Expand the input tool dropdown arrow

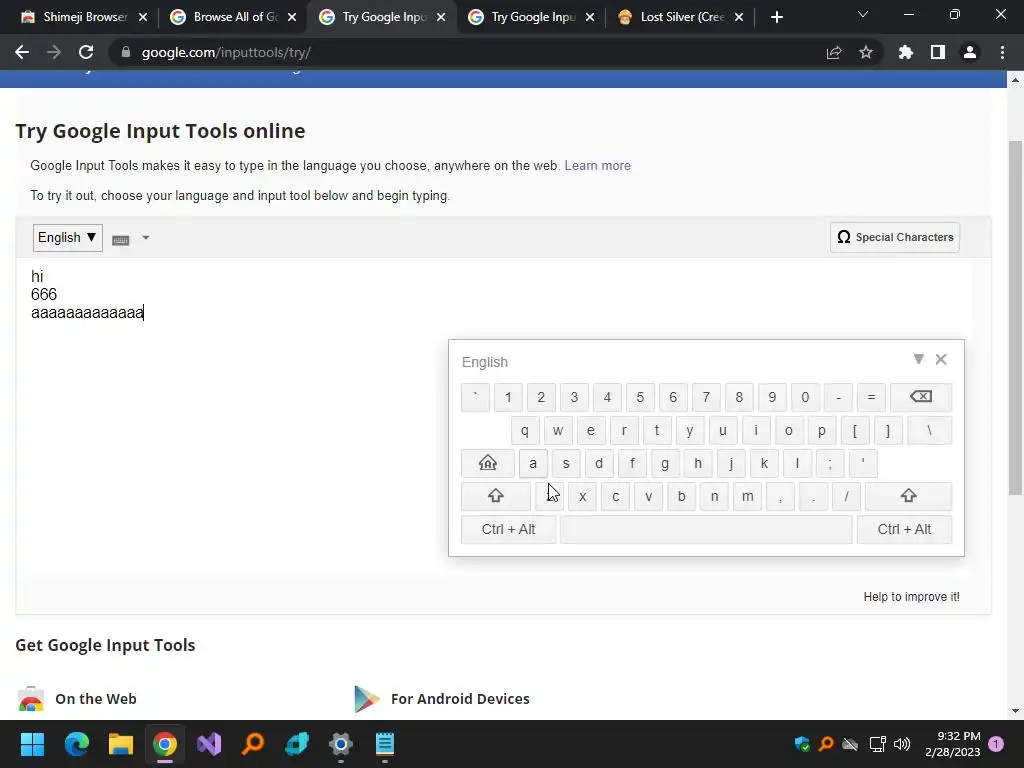[x=146, y=238]
